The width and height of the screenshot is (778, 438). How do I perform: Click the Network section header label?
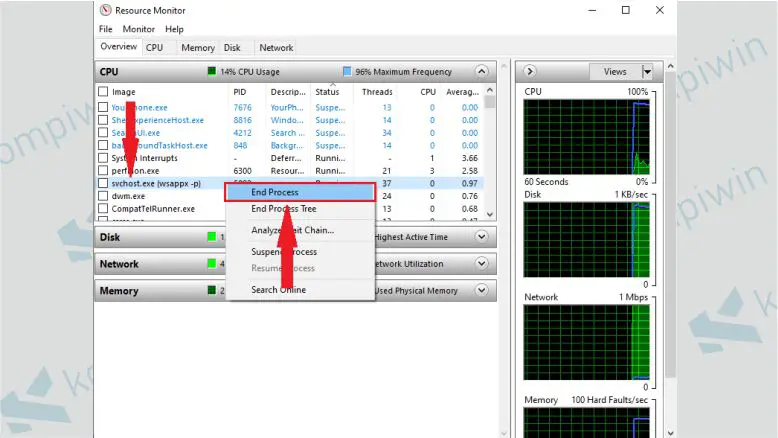click(x=119, y=264)
